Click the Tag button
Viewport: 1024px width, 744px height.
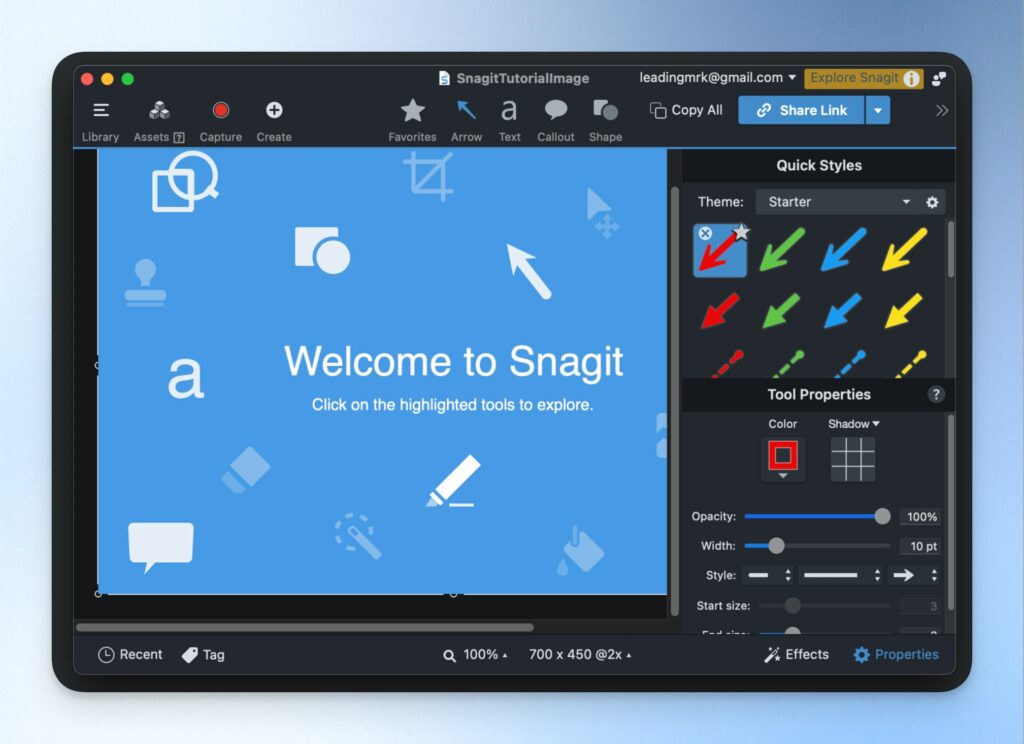pos(203,655)
